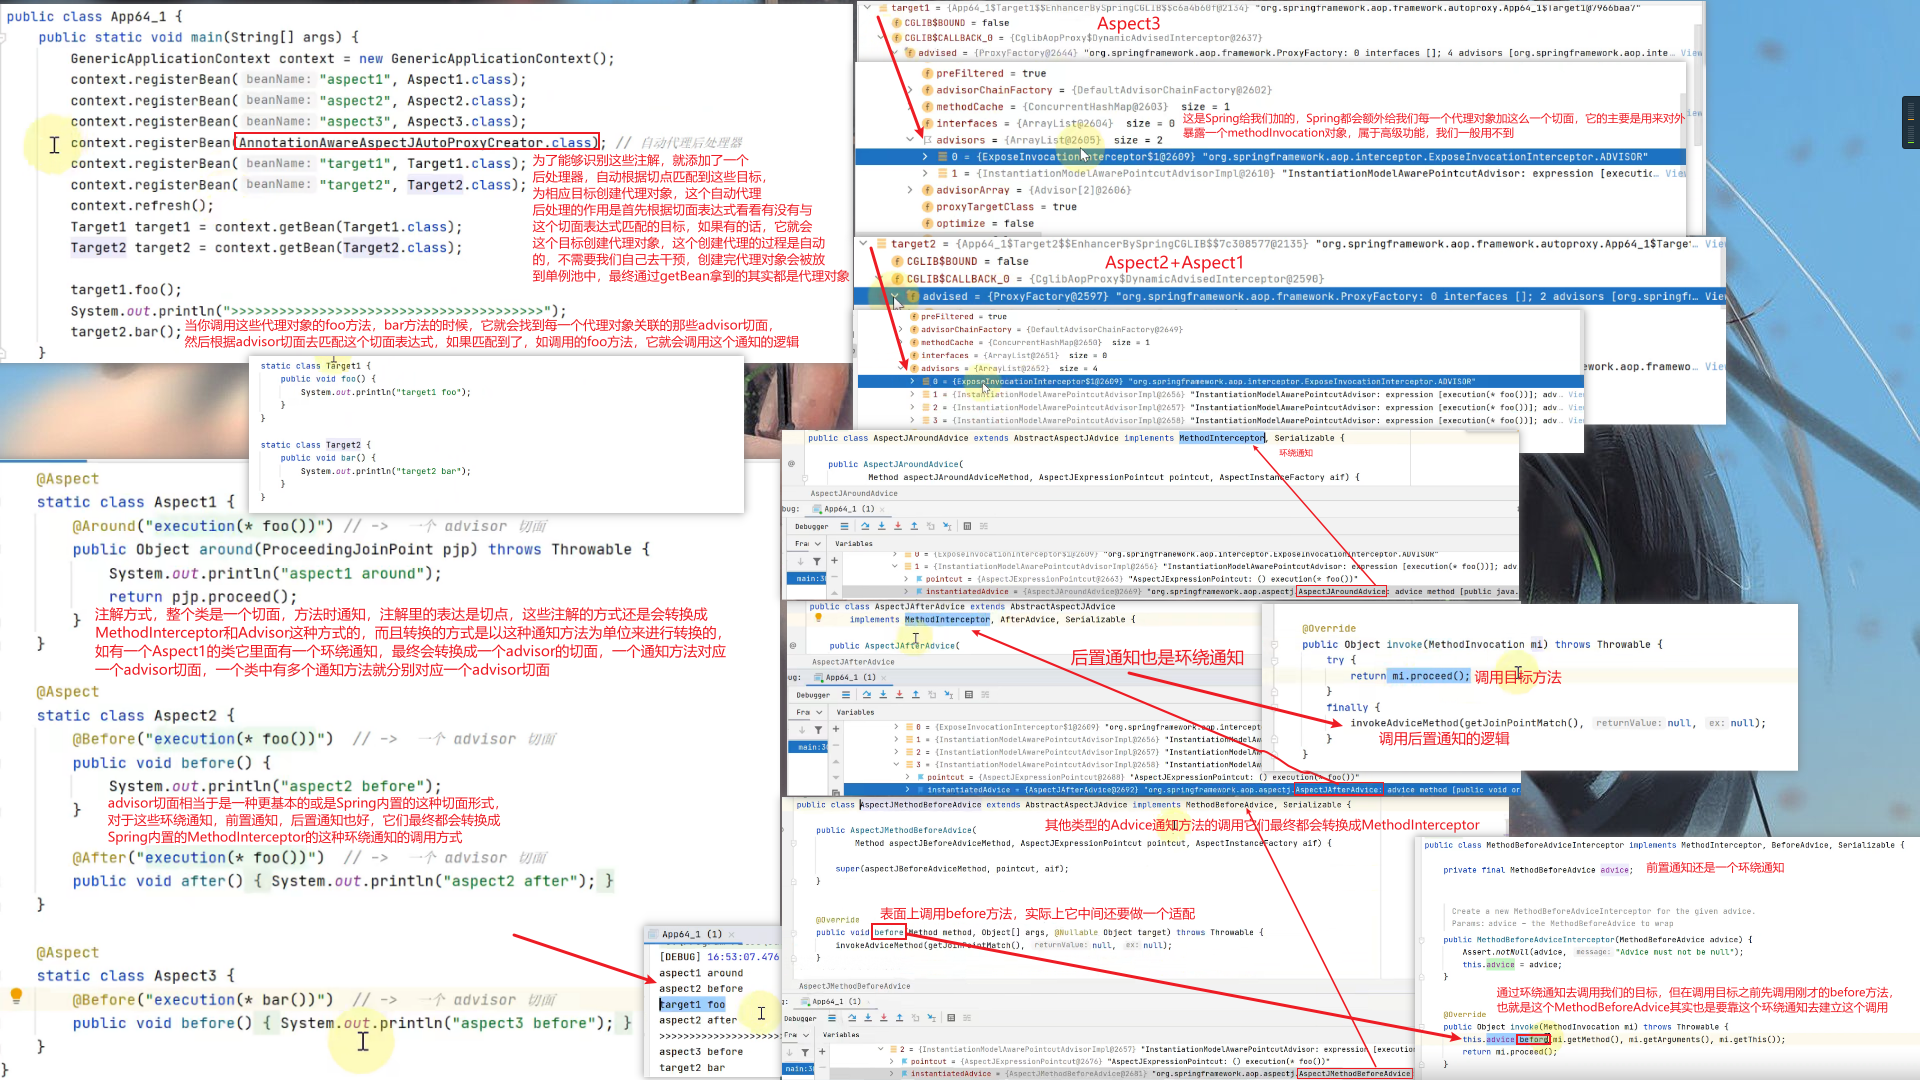Click Evaluate Expression in AspectJMethodBeforeAdvice debugger toolbar
This screenshot has height=1080, width=1920.
(951, 1018)
